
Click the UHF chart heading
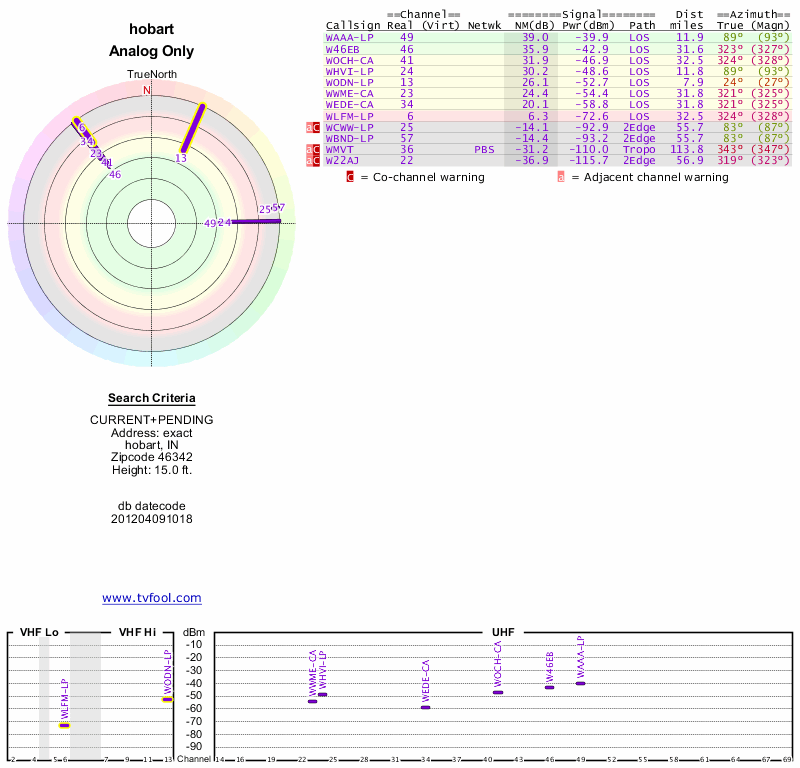(503, 632)
